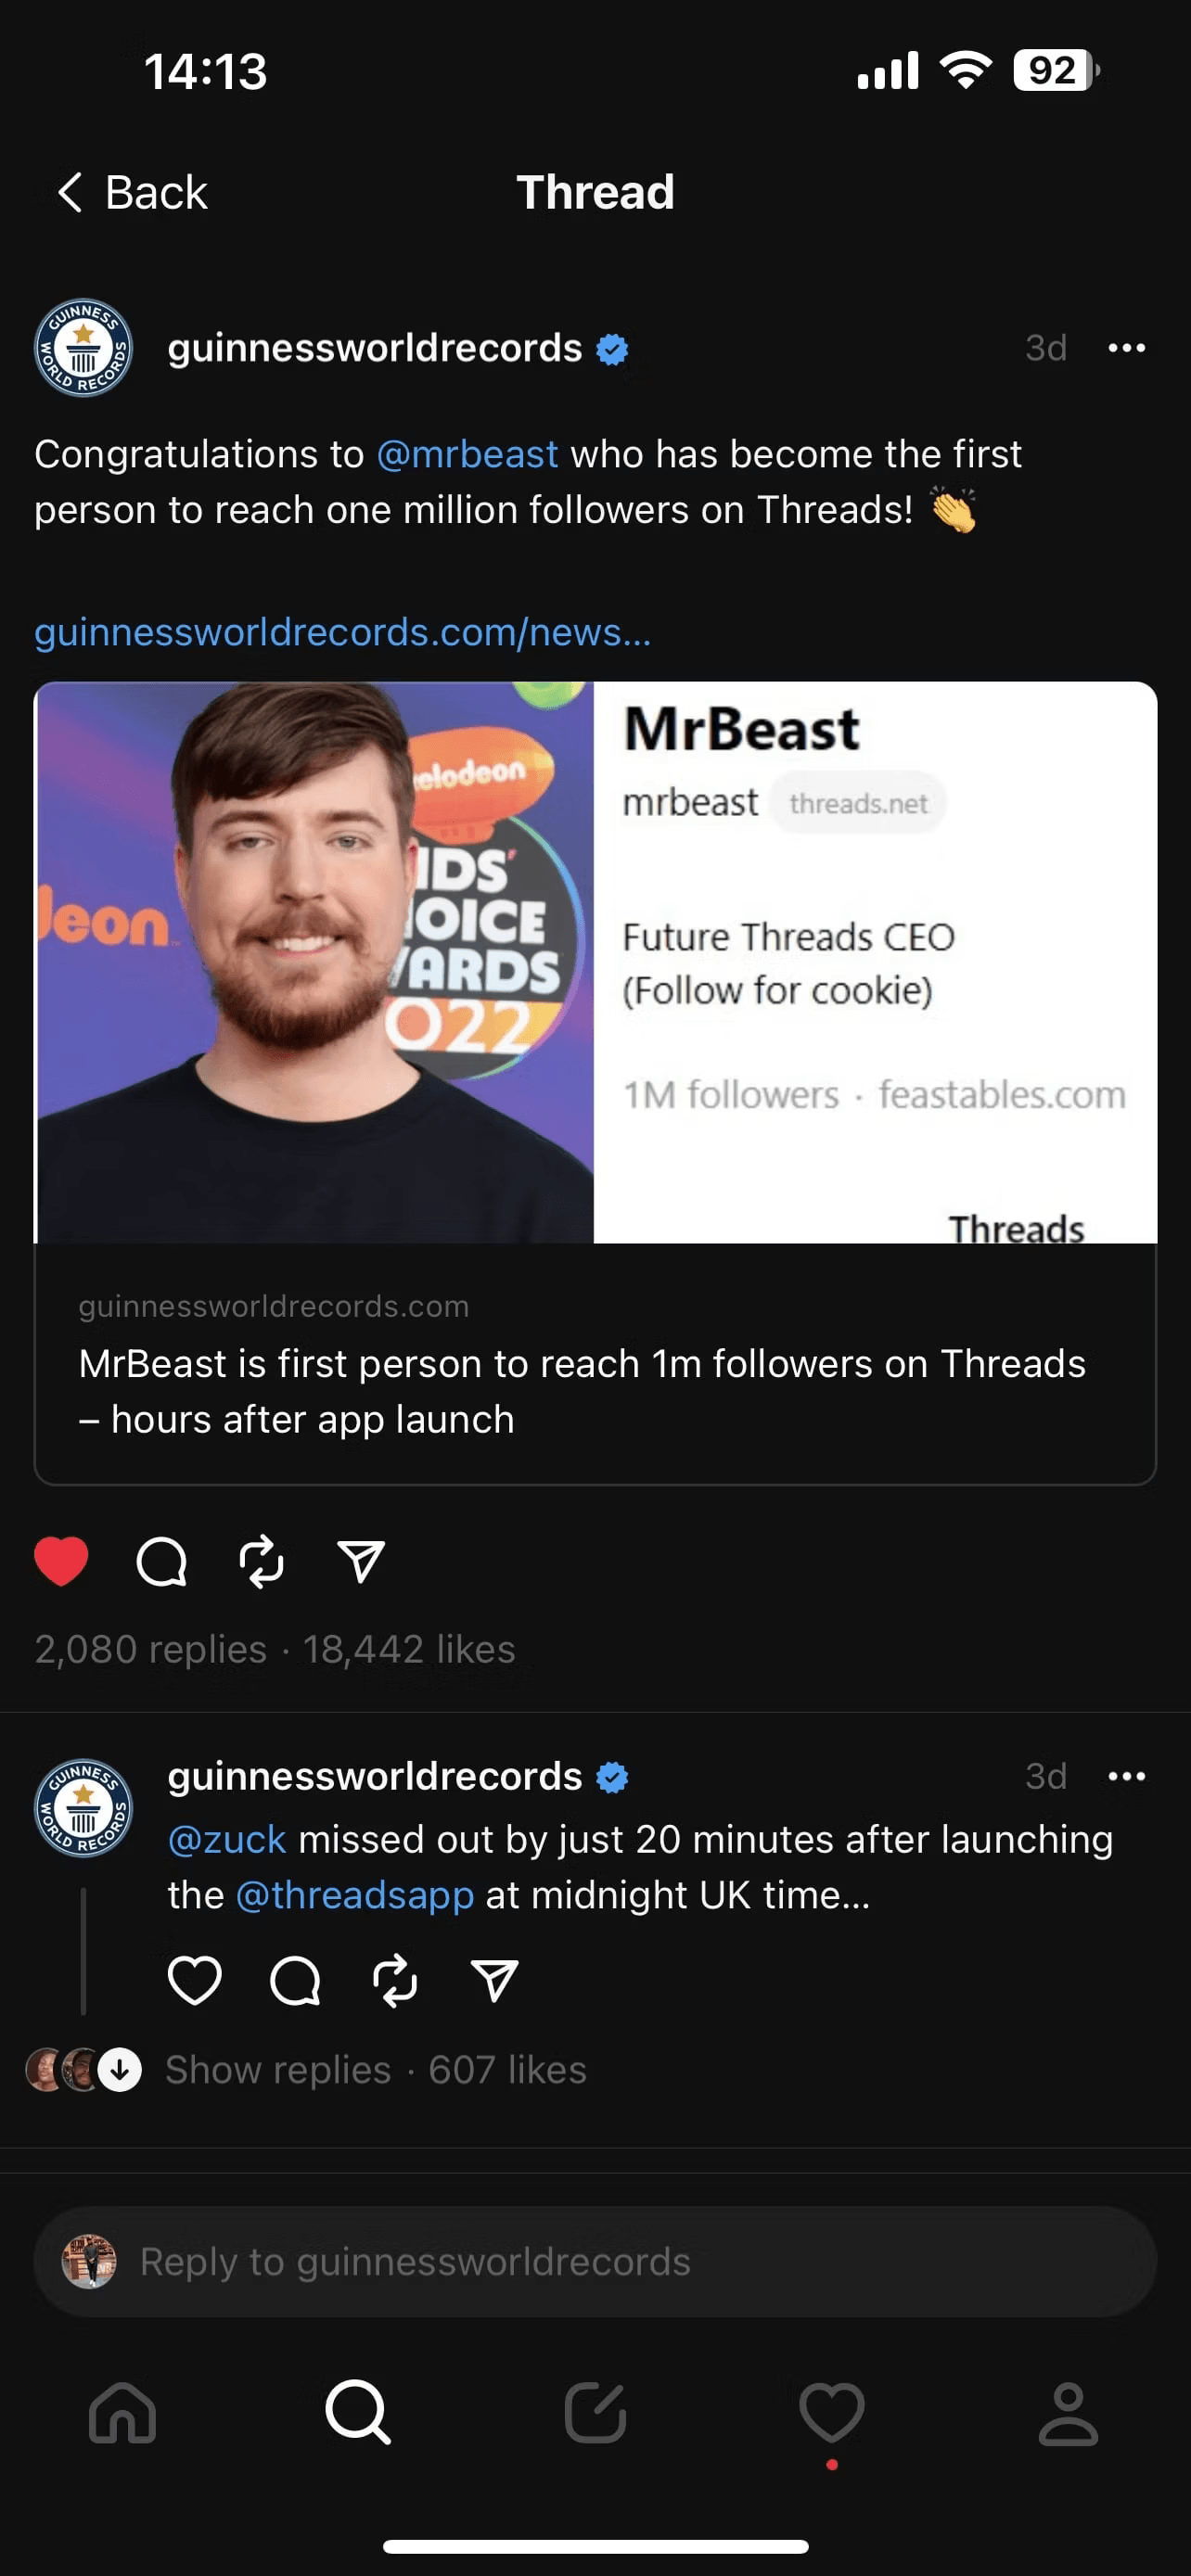Image resolution: width=1191 pixels, height=2576 pixels.
Task: Open the Profile tab
Action: (x=1068, y=2414)
